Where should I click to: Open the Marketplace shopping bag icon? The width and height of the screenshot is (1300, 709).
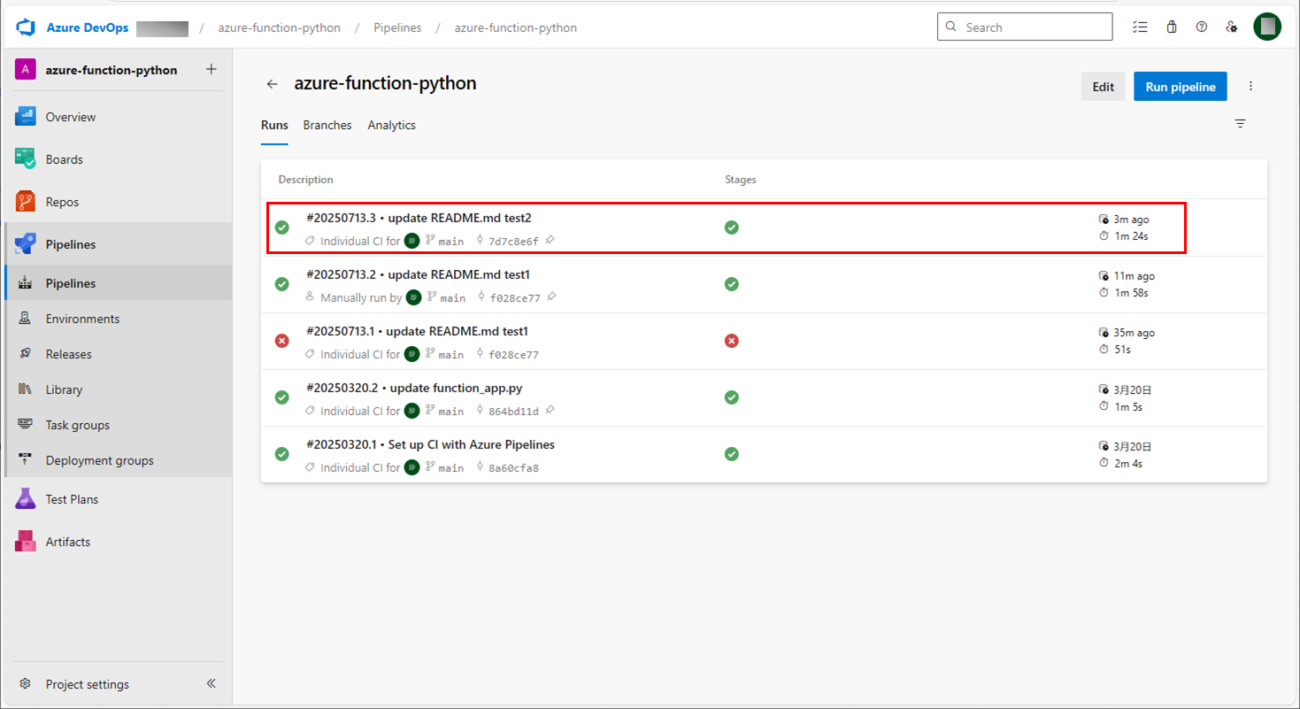1171,27
